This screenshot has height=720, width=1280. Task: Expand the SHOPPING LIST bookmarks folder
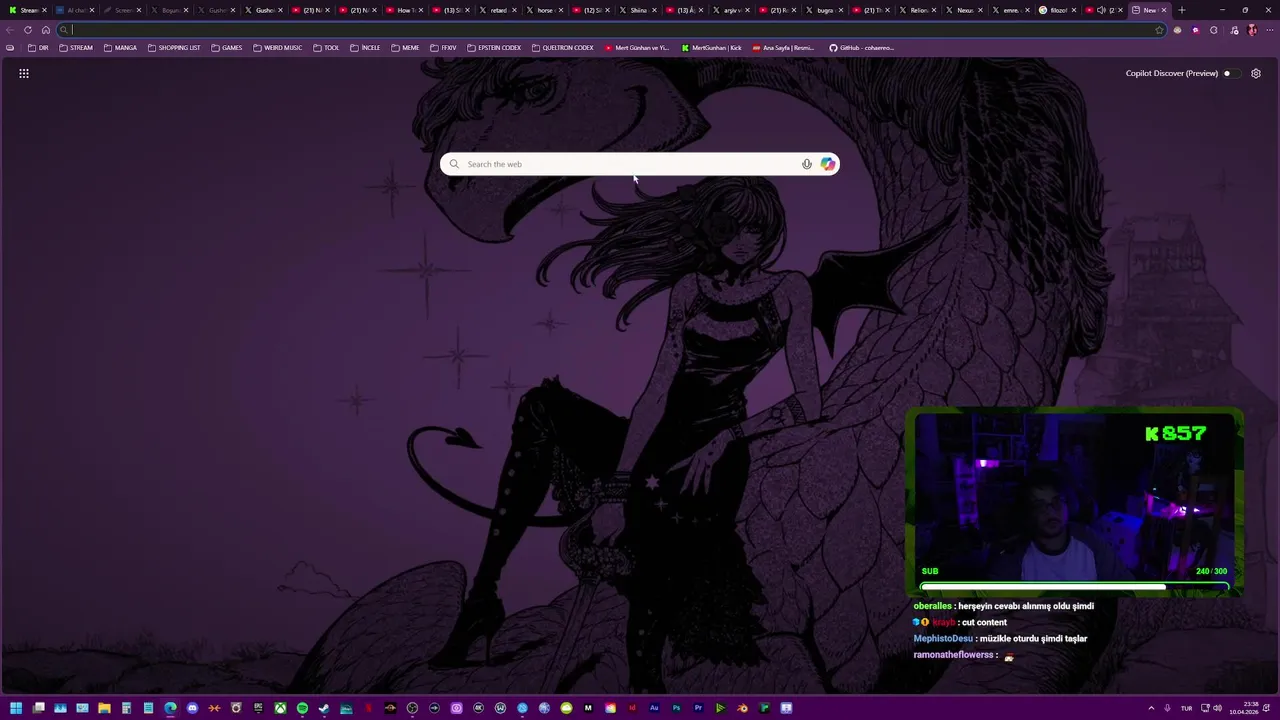tap(174, 48)
